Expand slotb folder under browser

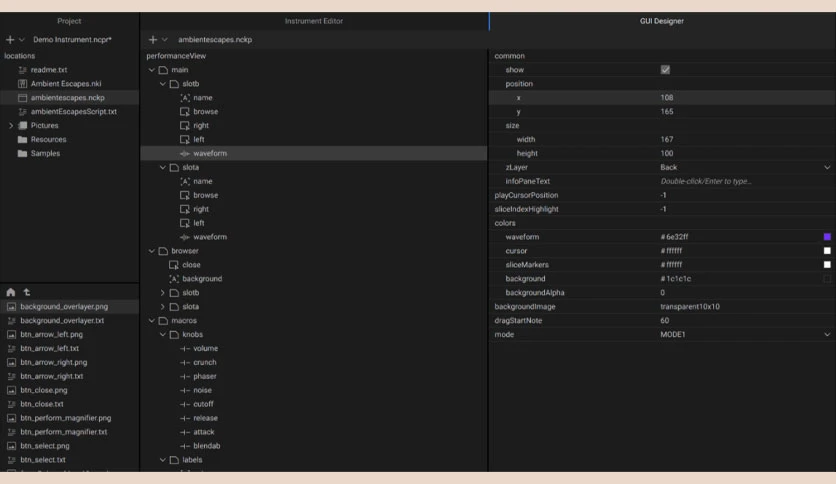point(163,293)
